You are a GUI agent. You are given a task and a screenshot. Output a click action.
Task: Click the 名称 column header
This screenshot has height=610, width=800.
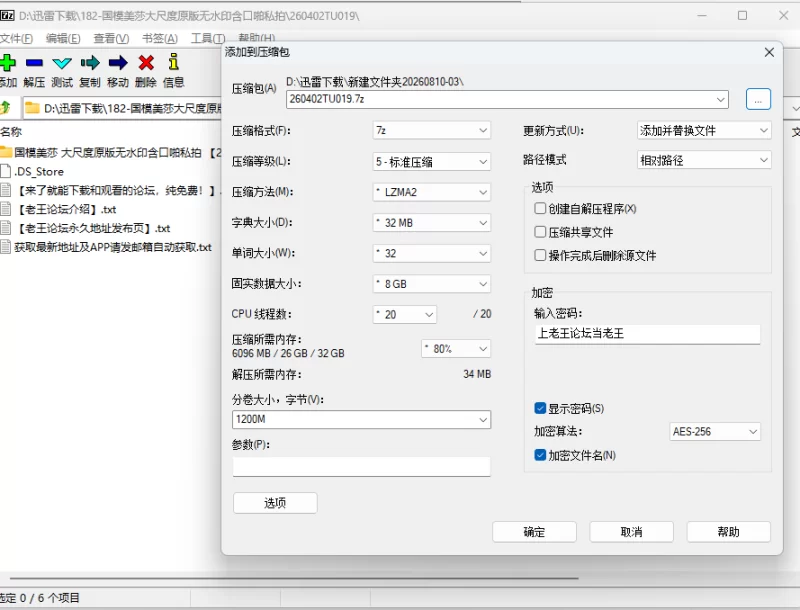[x=11, y=132]
